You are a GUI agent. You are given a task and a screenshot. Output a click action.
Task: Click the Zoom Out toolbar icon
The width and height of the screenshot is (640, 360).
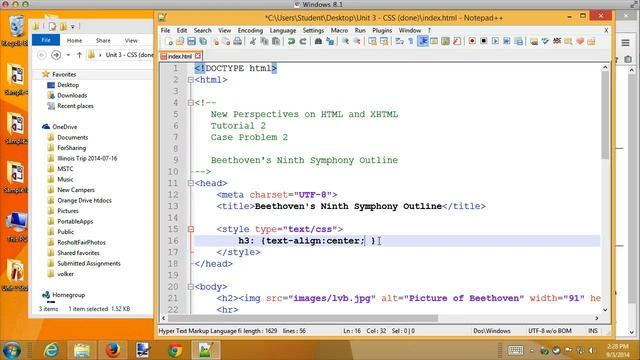click(357, 41)
